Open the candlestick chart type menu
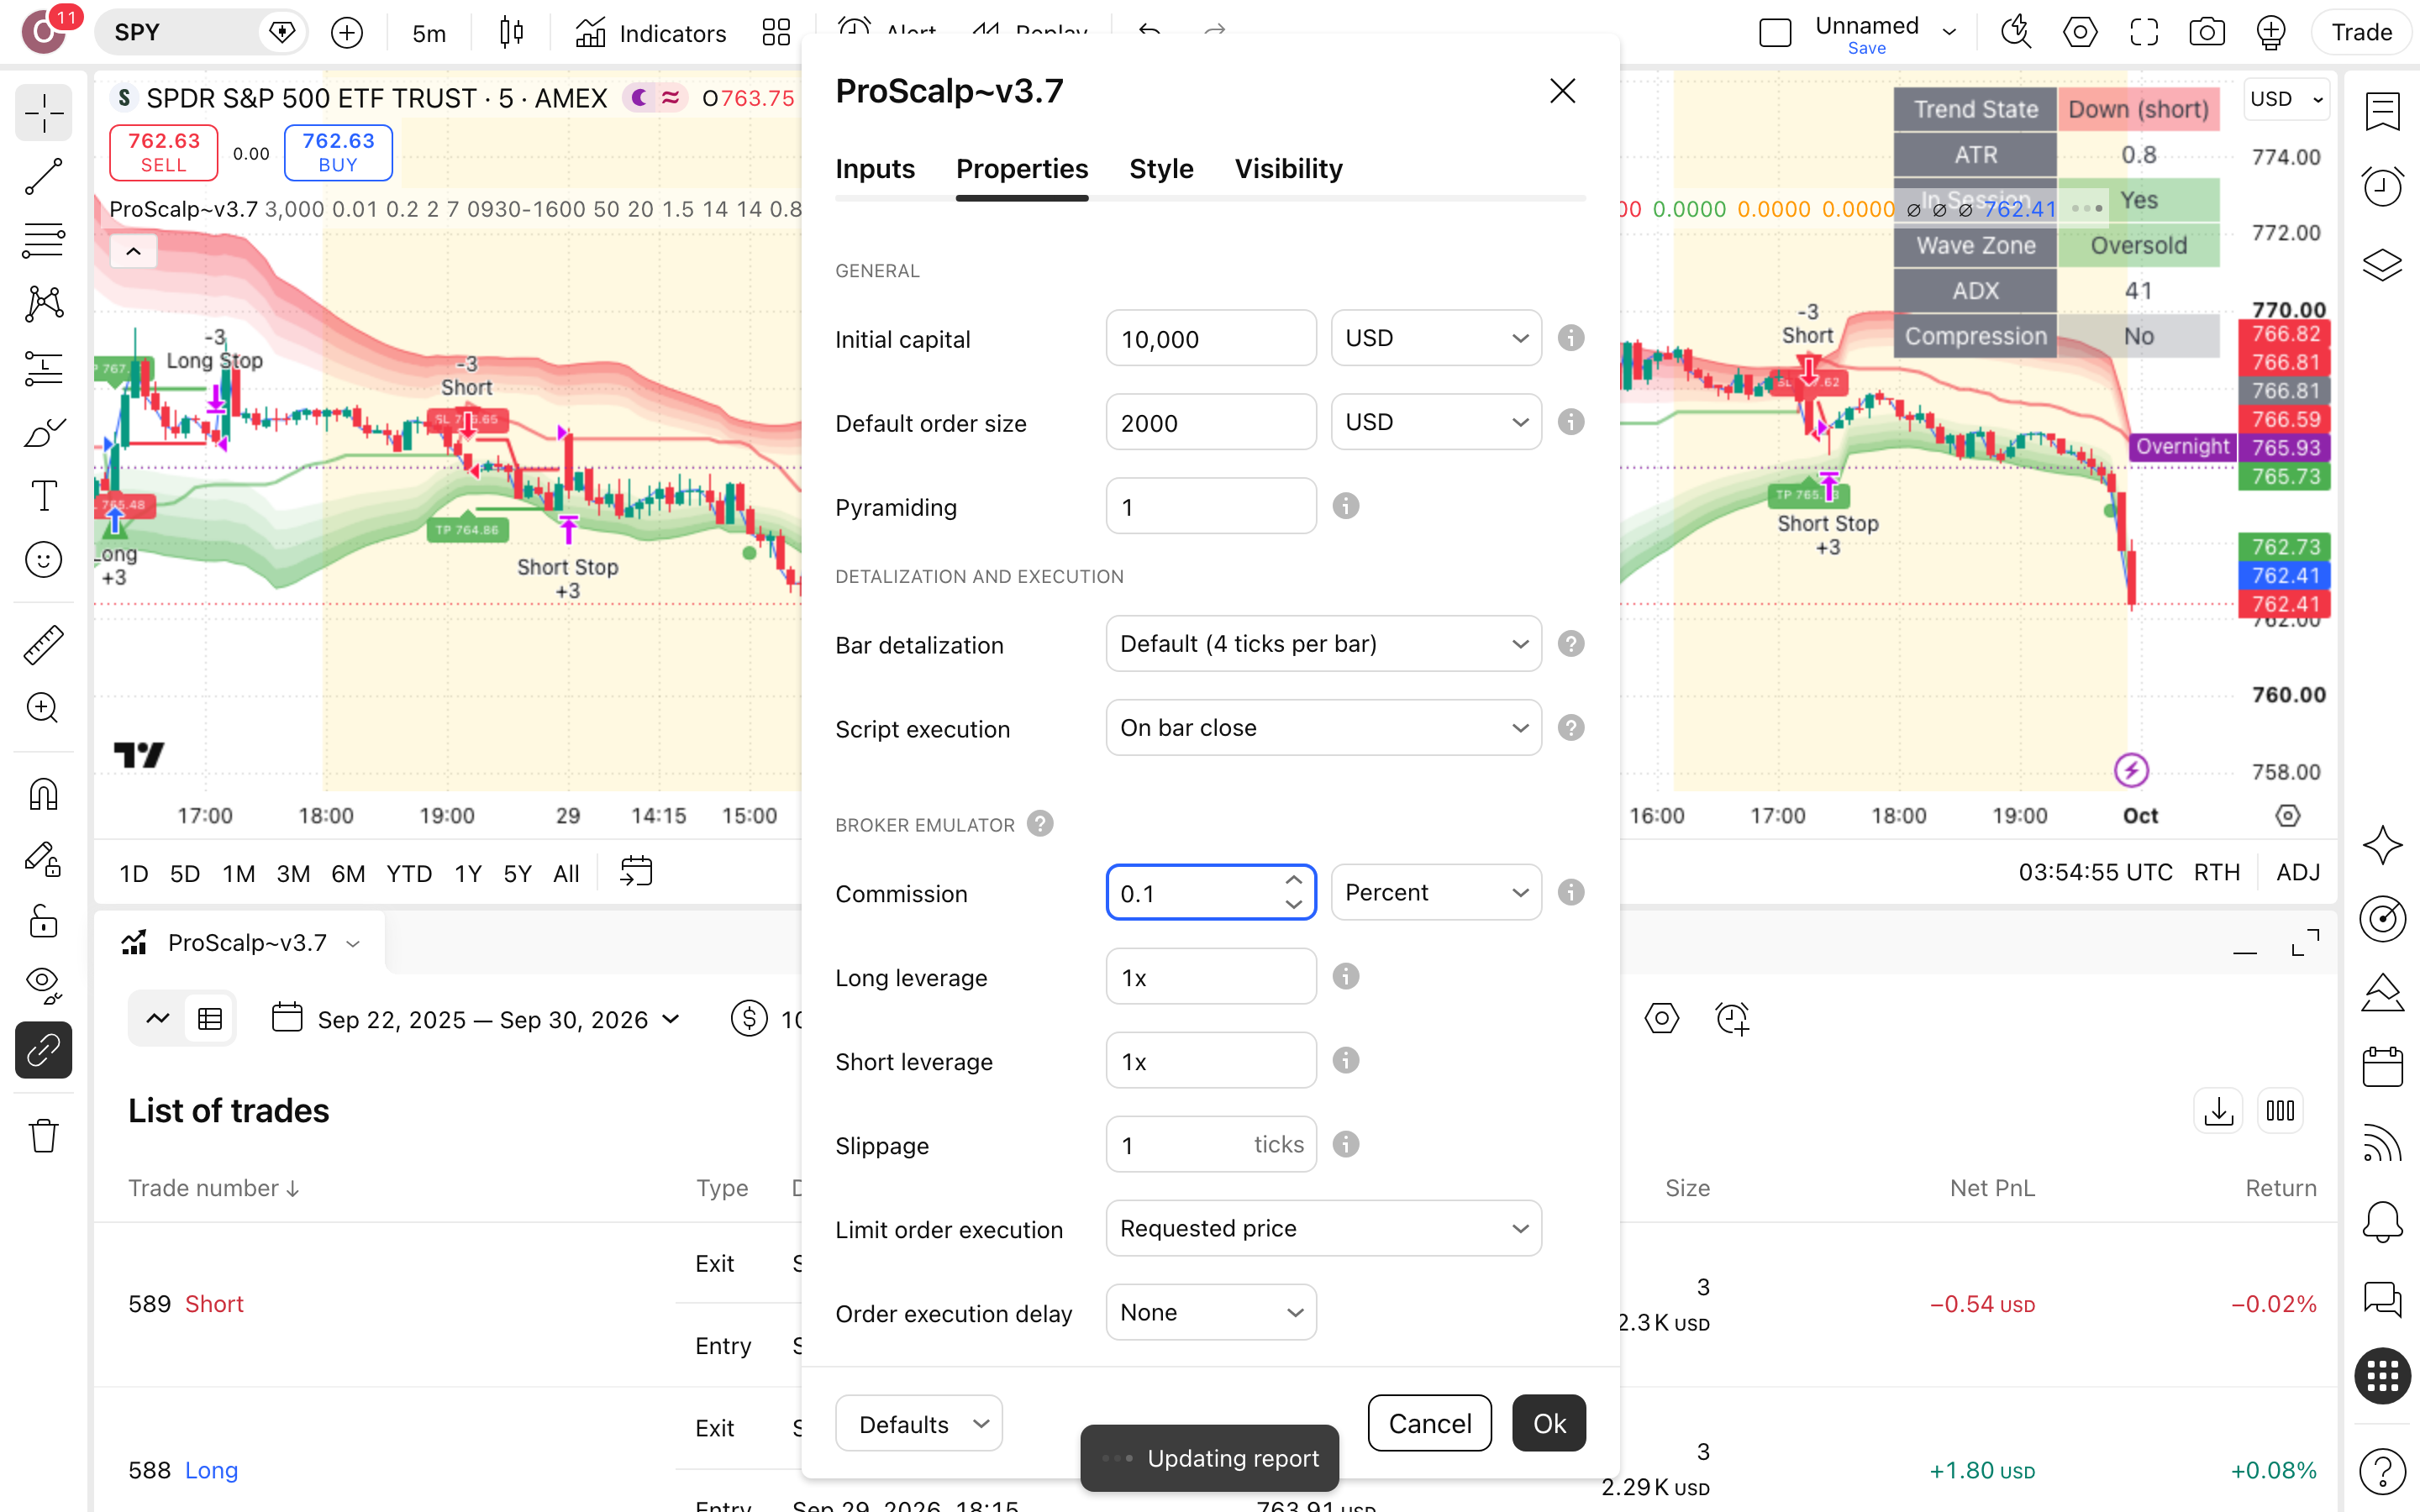 tap(511, 33)
